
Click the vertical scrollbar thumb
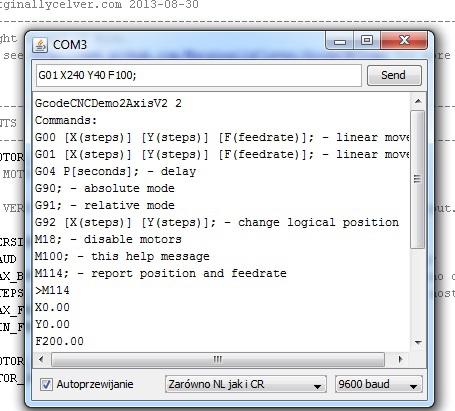coord(418,179)
